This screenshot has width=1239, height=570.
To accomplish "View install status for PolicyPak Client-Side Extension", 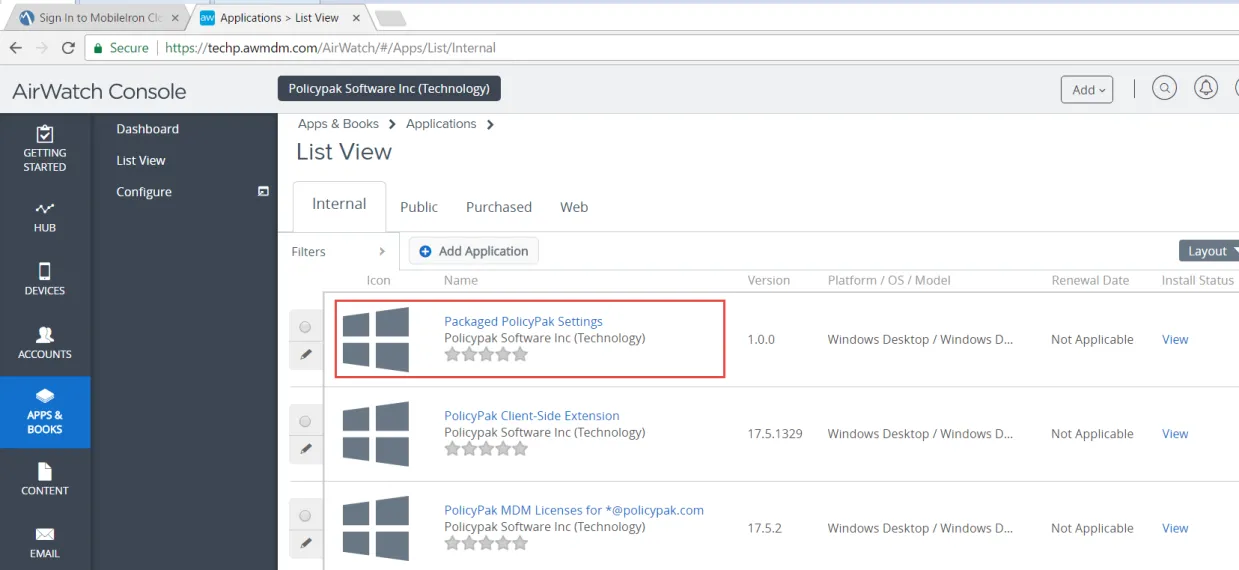I will [1175, 434].
